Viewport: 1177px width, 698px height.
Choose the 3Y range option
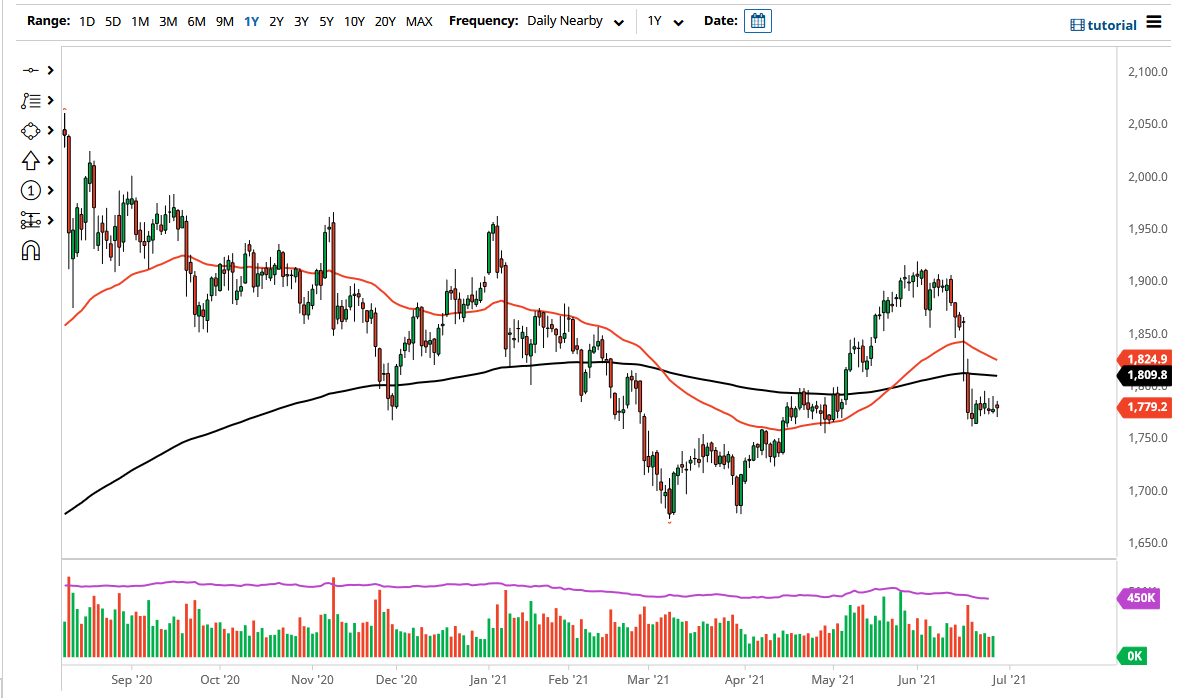[x=301, y=22]
